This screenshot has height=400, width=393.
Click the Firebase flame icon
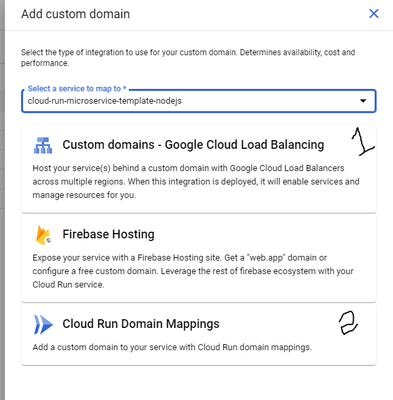click(43, 235)
